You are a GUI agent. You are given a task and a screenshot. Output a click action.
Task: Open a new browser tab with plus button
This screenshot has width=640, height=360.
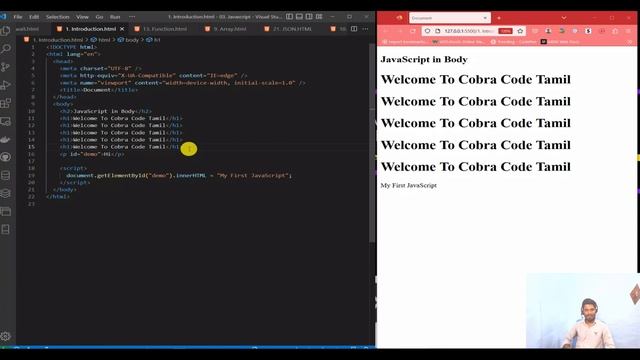(499, 18)
